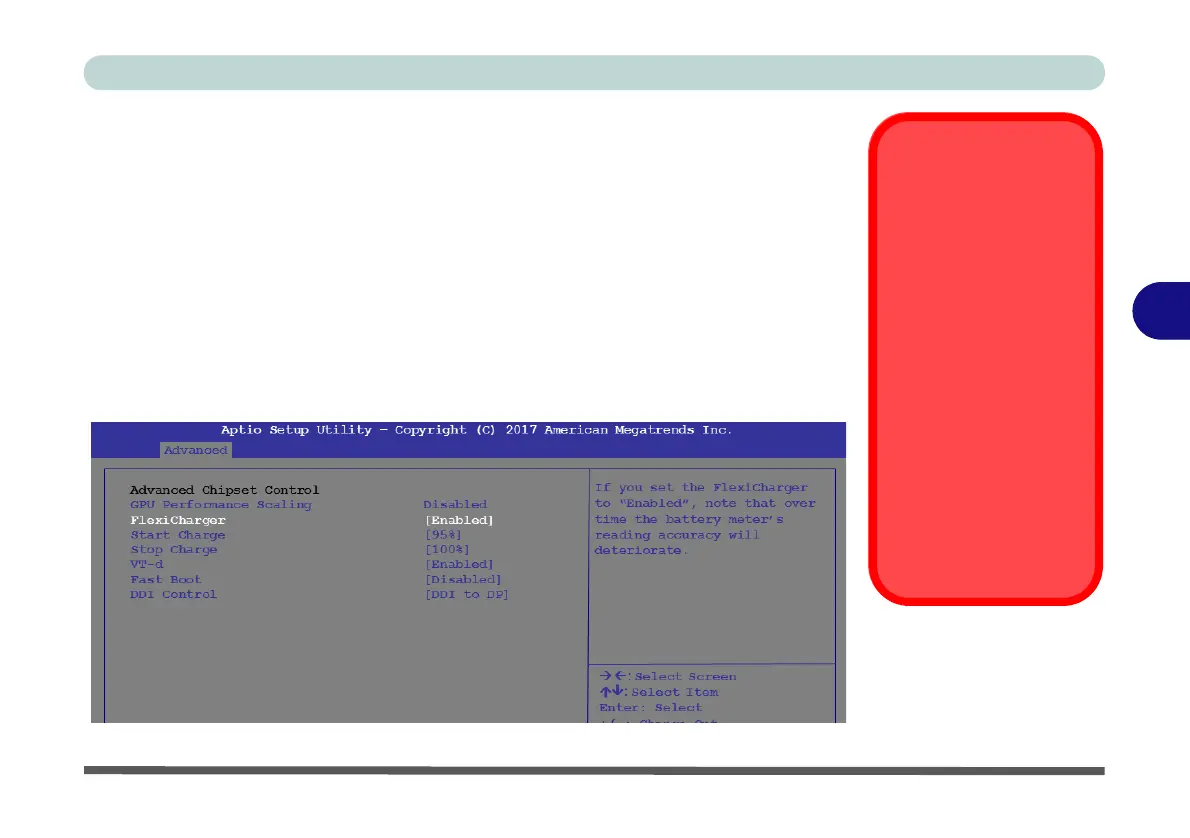Select the Advanced tab
This screenshot has width=1190, height=838.
coord(196,450)
